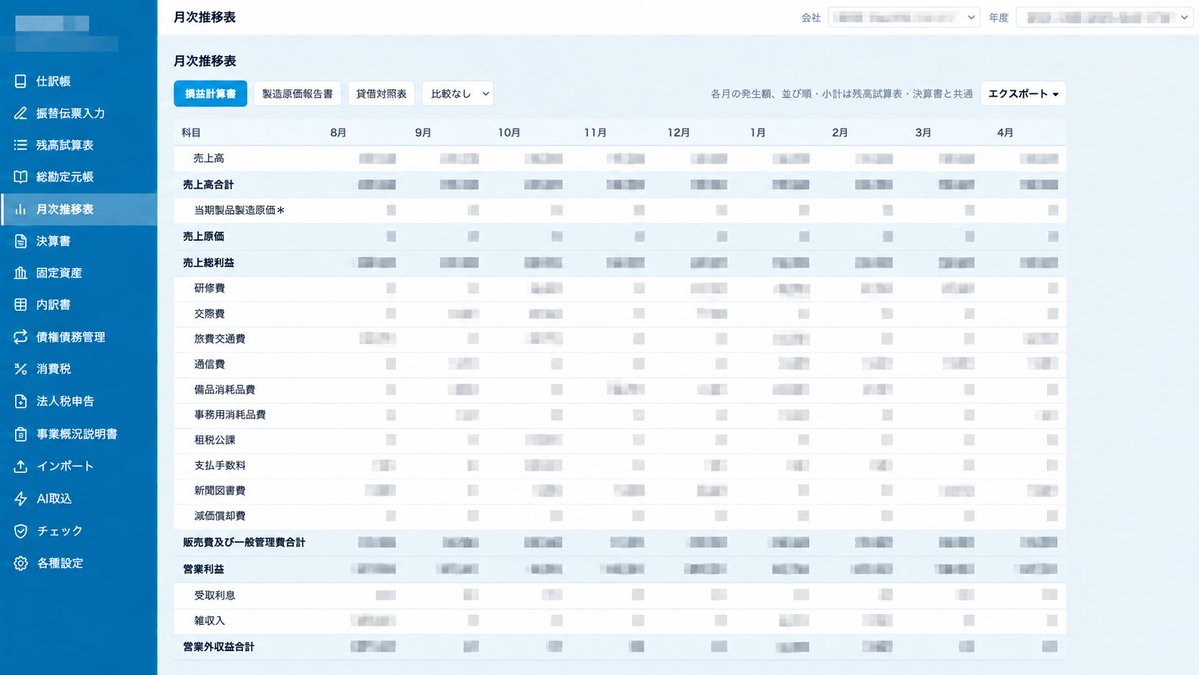Switch to the 貸借対照表 tab

tap(382, 94)
